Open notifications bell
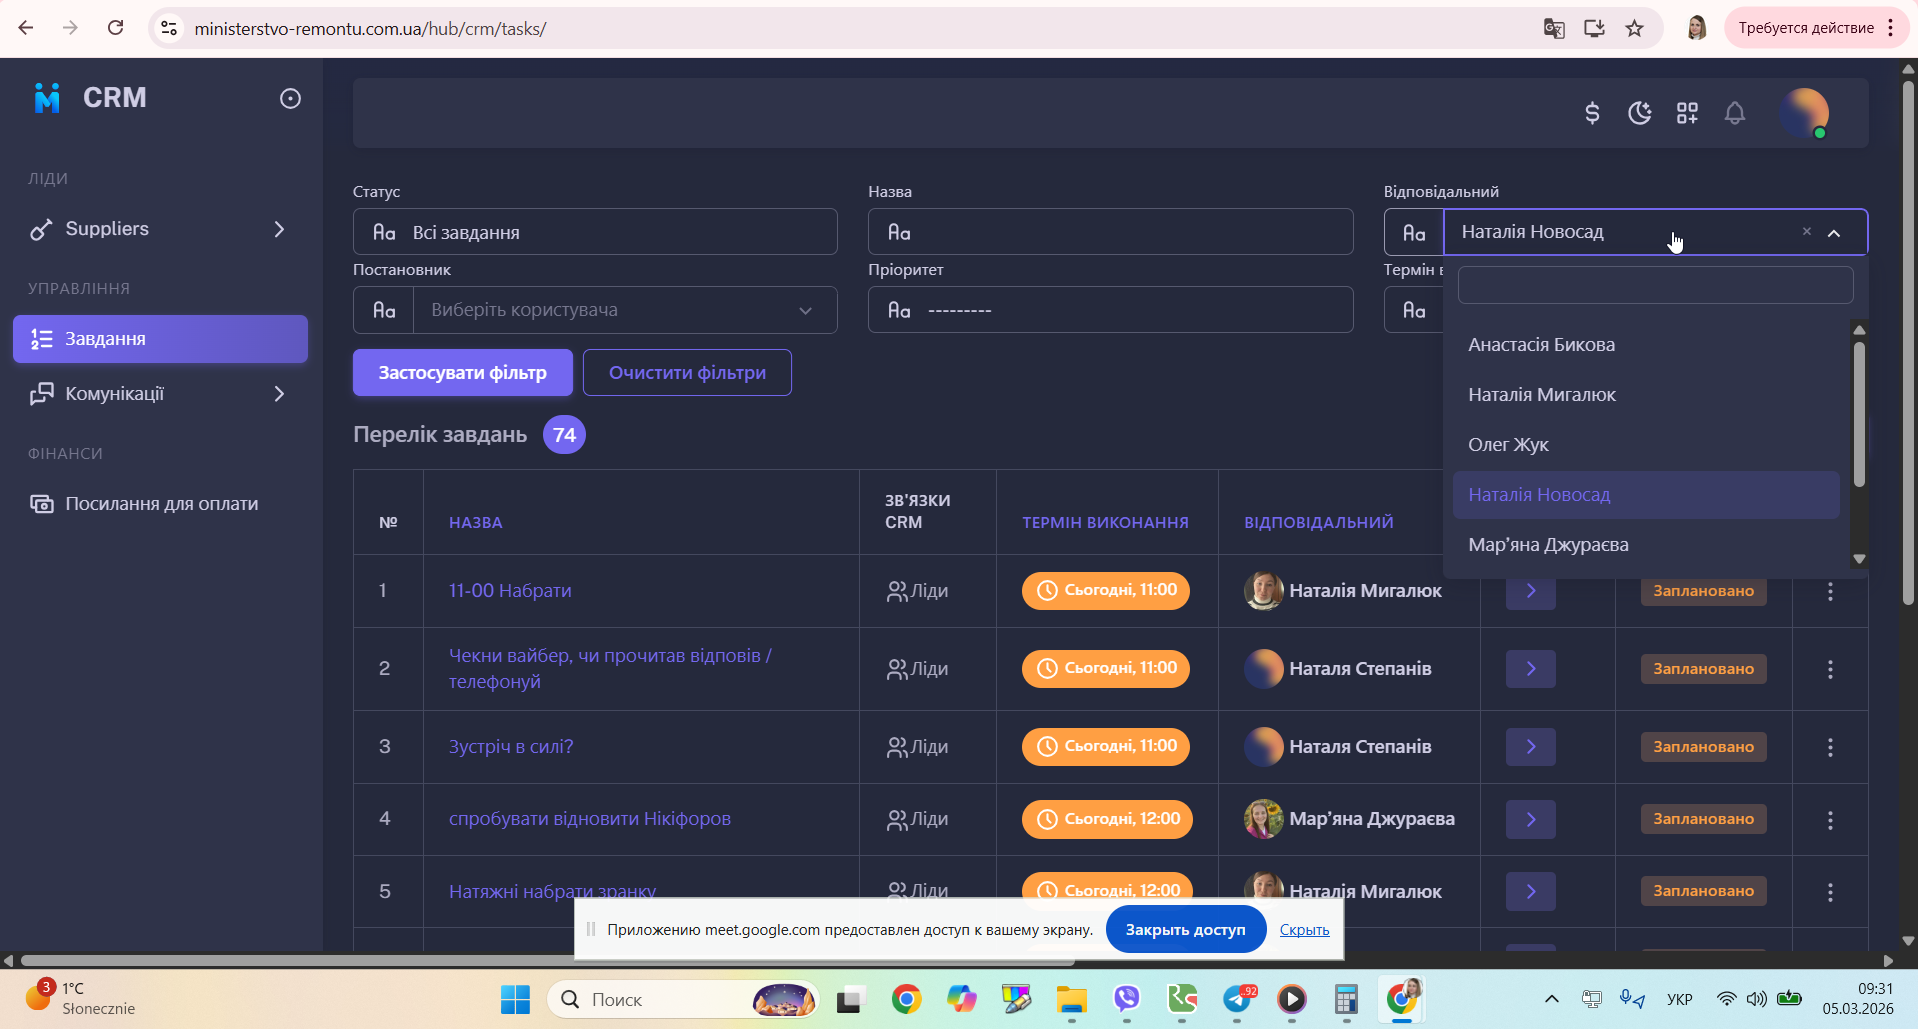This screenshot has width=1918, height=1029. click(1735, 113)
